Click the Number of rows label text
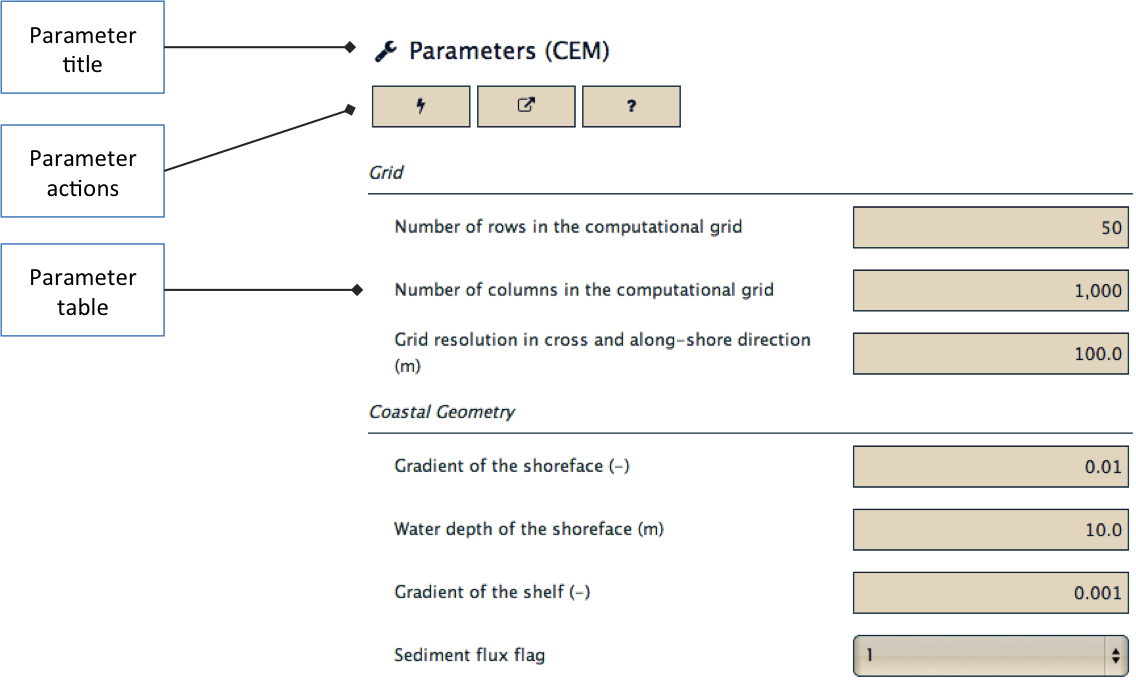Image resolution: width=1136 pixels, height=700 pixels. (568, 227)
